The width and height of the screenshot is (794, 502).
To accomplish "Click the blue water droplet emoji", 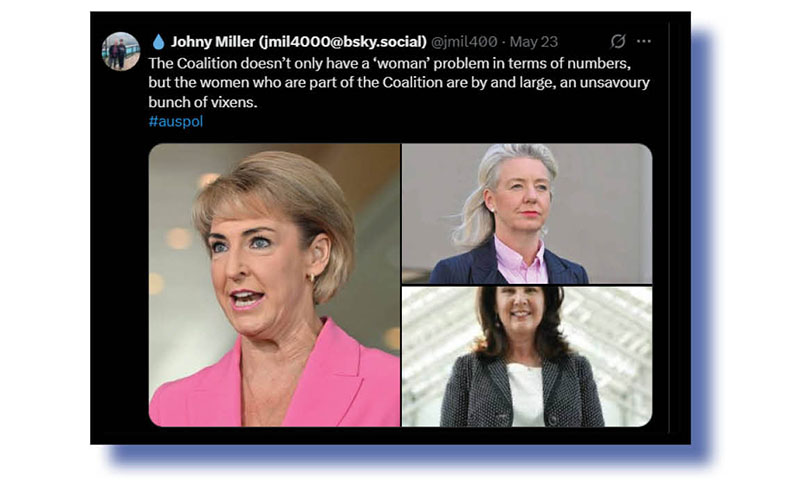I will coord(158,42).
